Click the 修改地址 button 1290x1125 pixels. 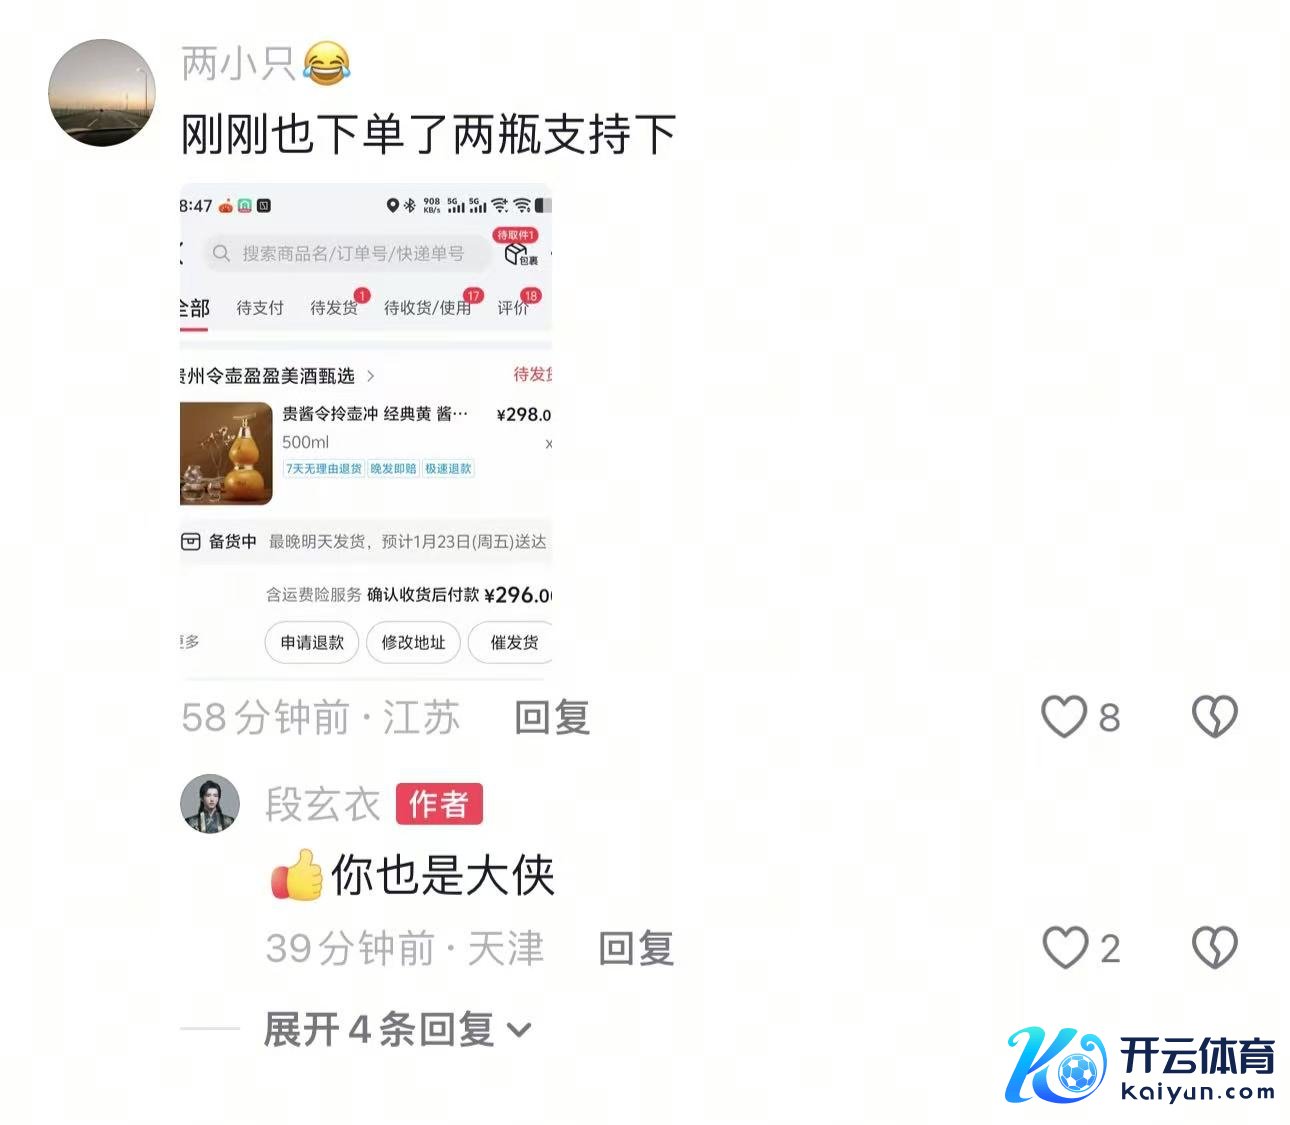413,642
